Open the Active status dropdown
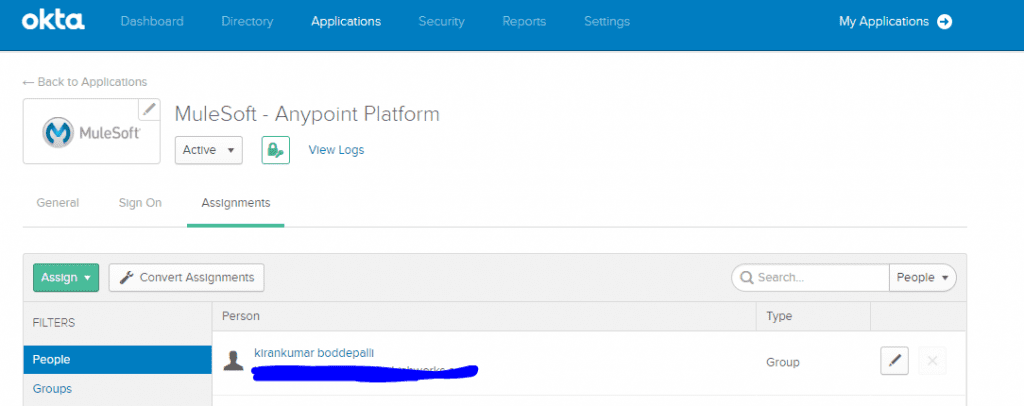 point(208,150)
